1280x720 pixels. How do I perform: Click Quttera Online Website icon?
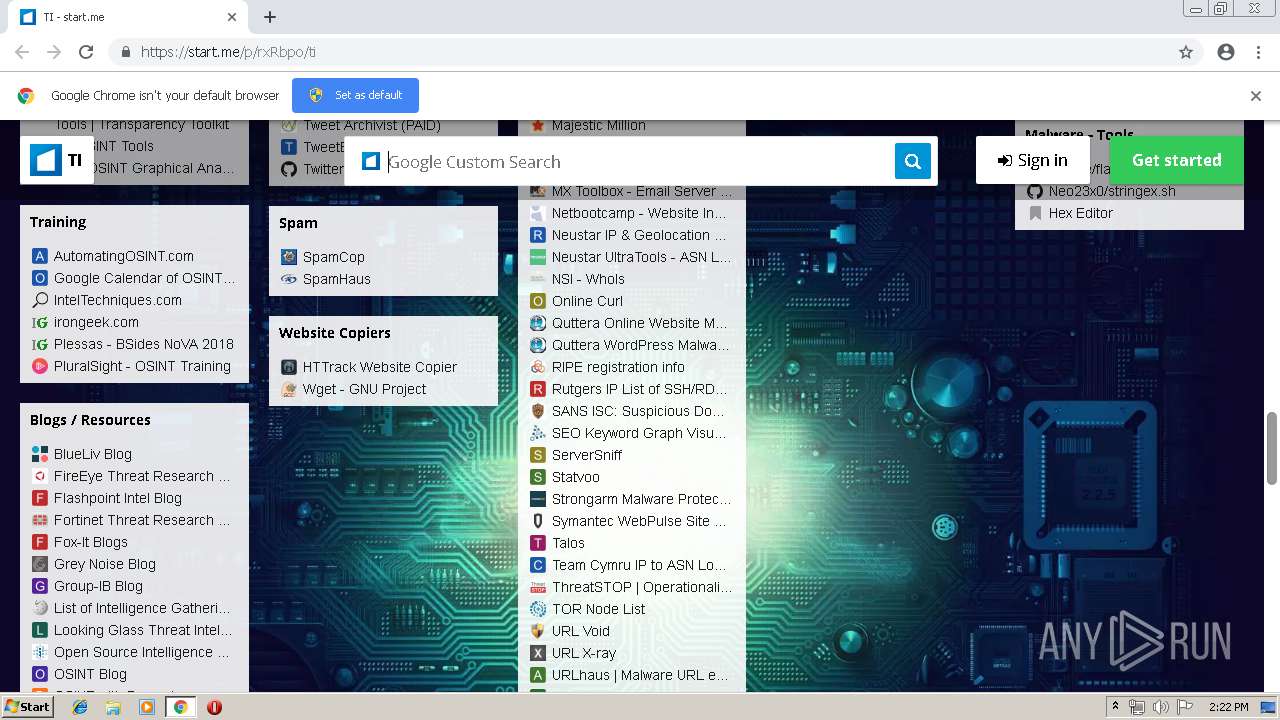538,323
